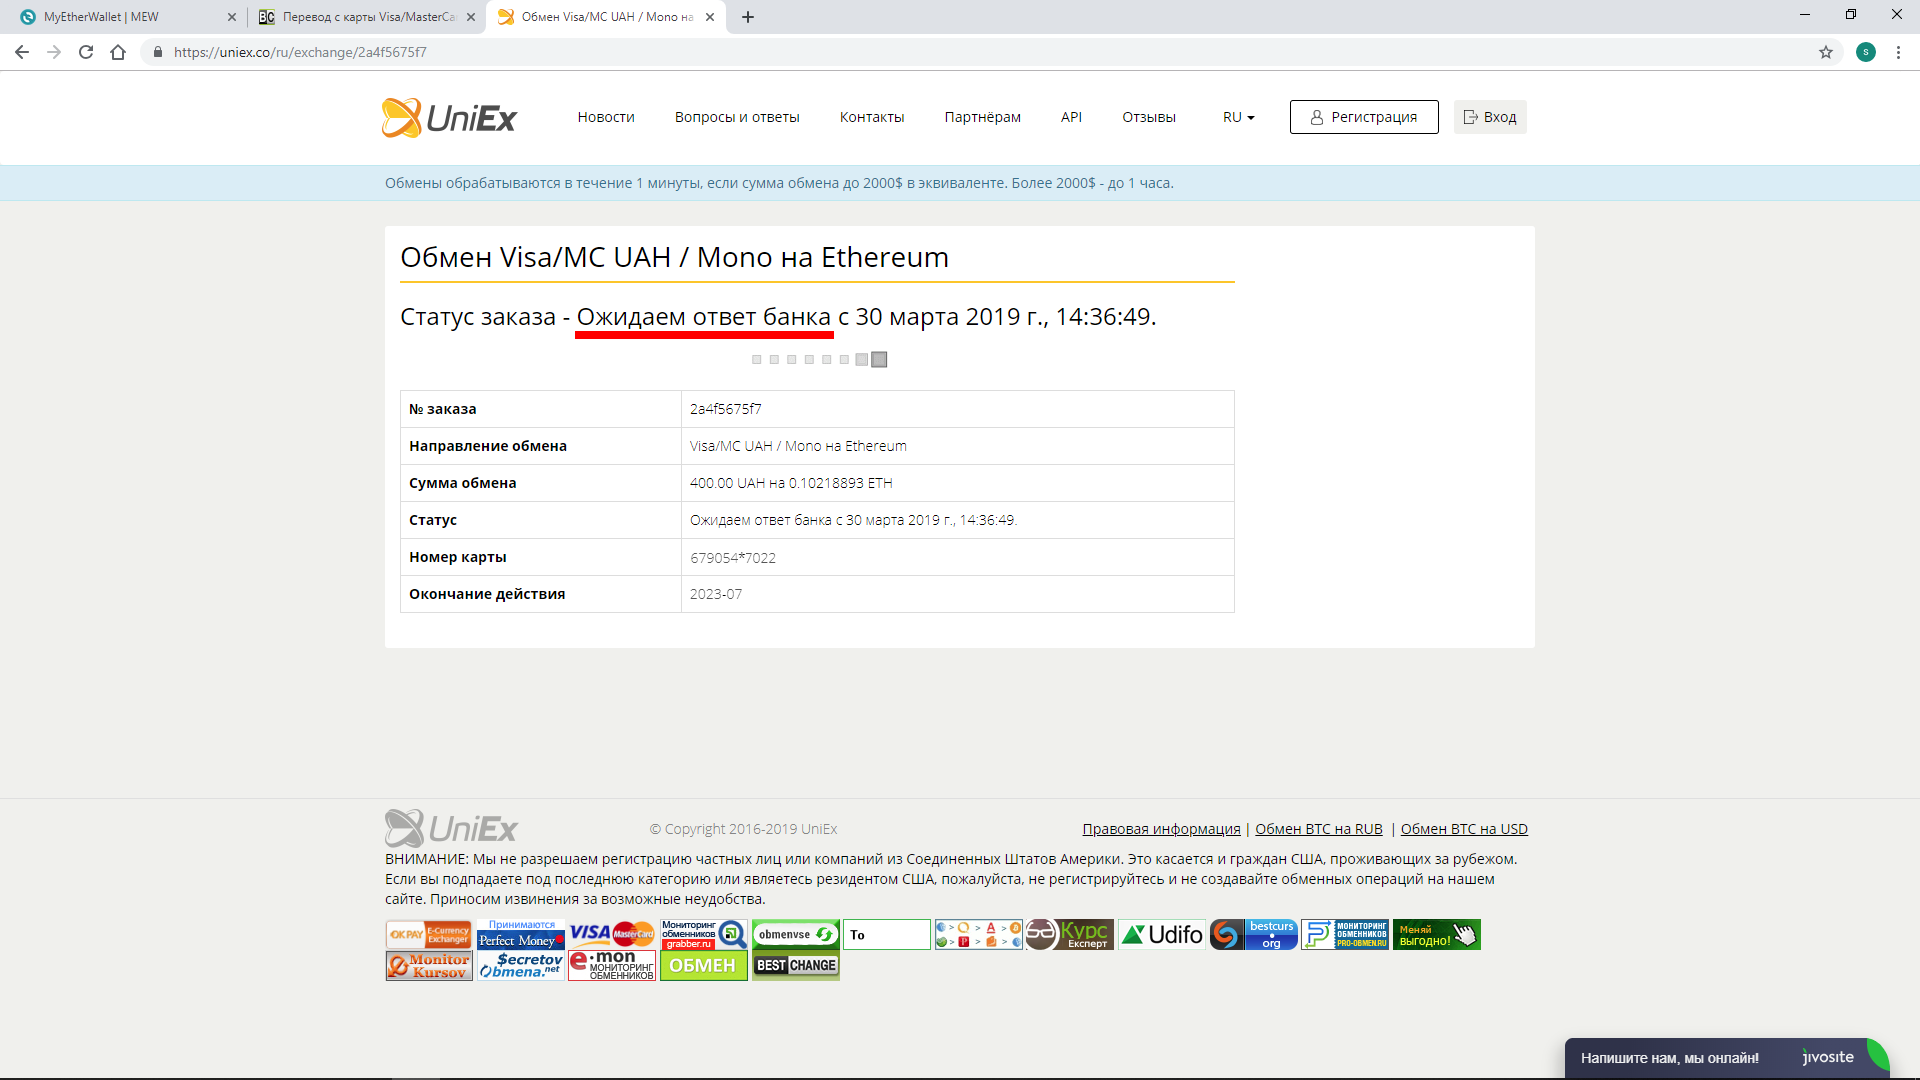Open the Отзывы reviews page

[x=1149, y=117]
